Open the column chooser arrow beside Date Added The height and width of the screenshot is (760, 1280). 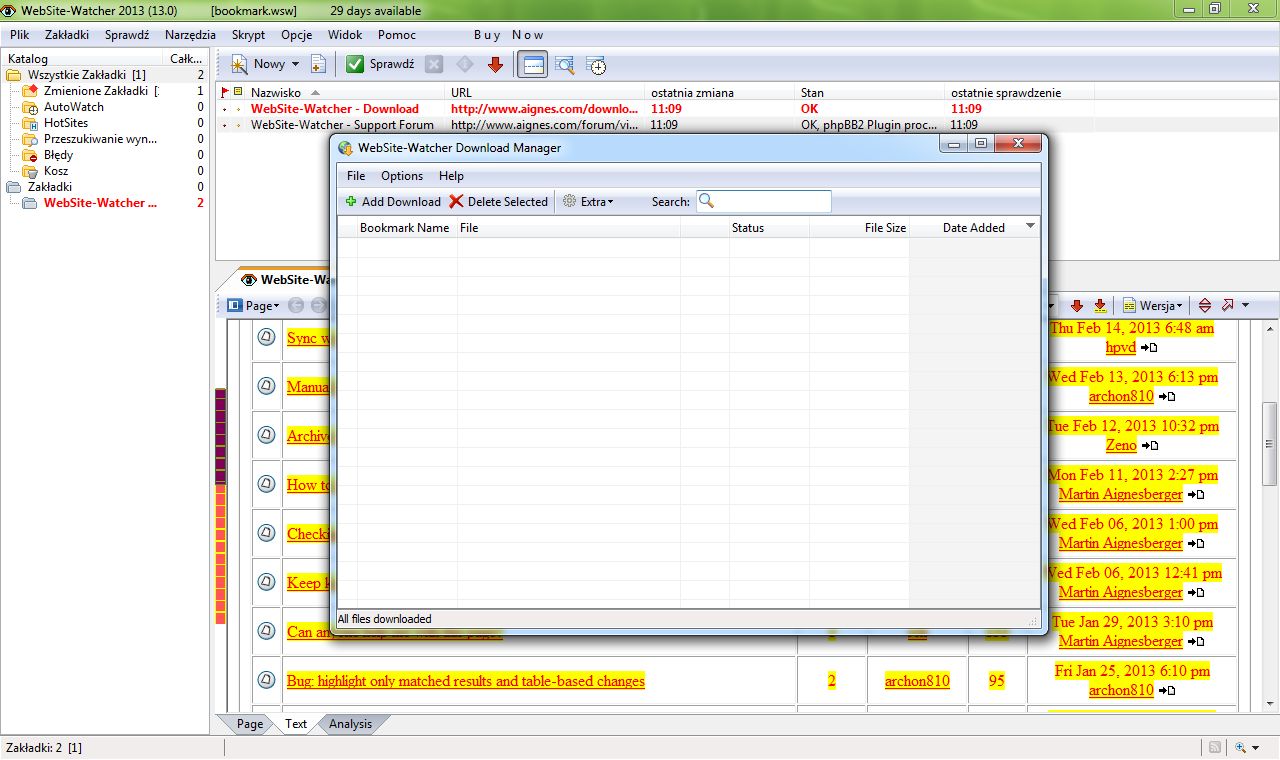click(1031, 227)
